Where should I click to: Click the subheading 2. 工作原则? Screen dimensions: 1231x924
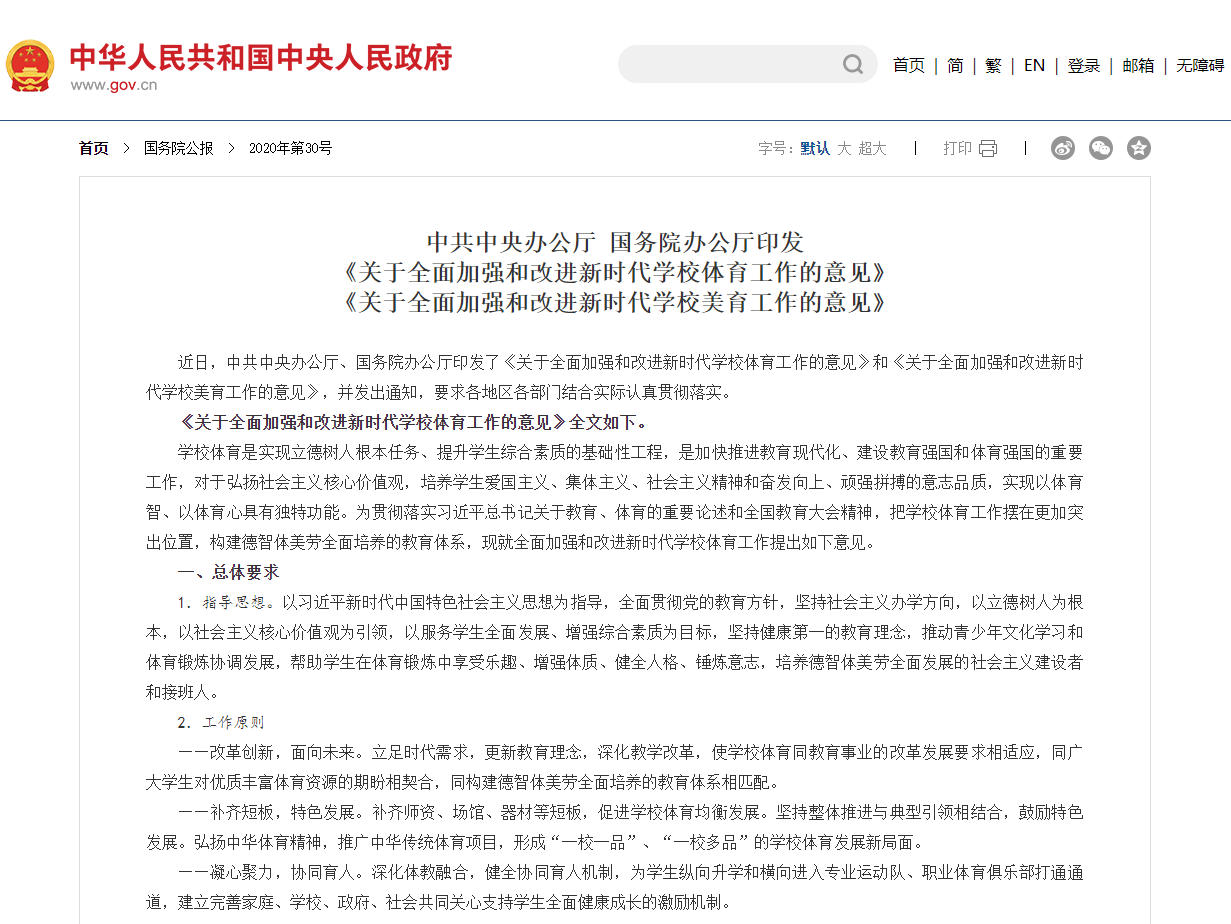coord(221,722)
